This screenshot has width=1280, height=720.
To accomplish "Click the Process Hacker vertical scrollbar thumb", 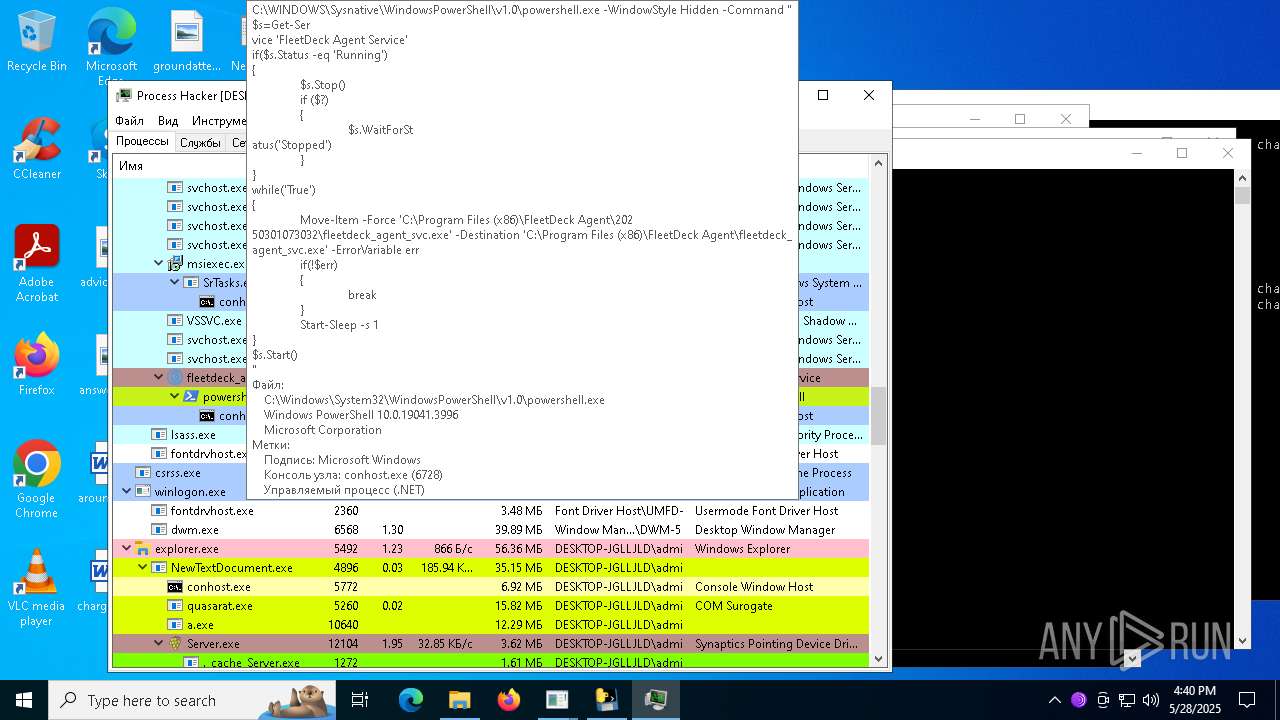I will (879, 416).
